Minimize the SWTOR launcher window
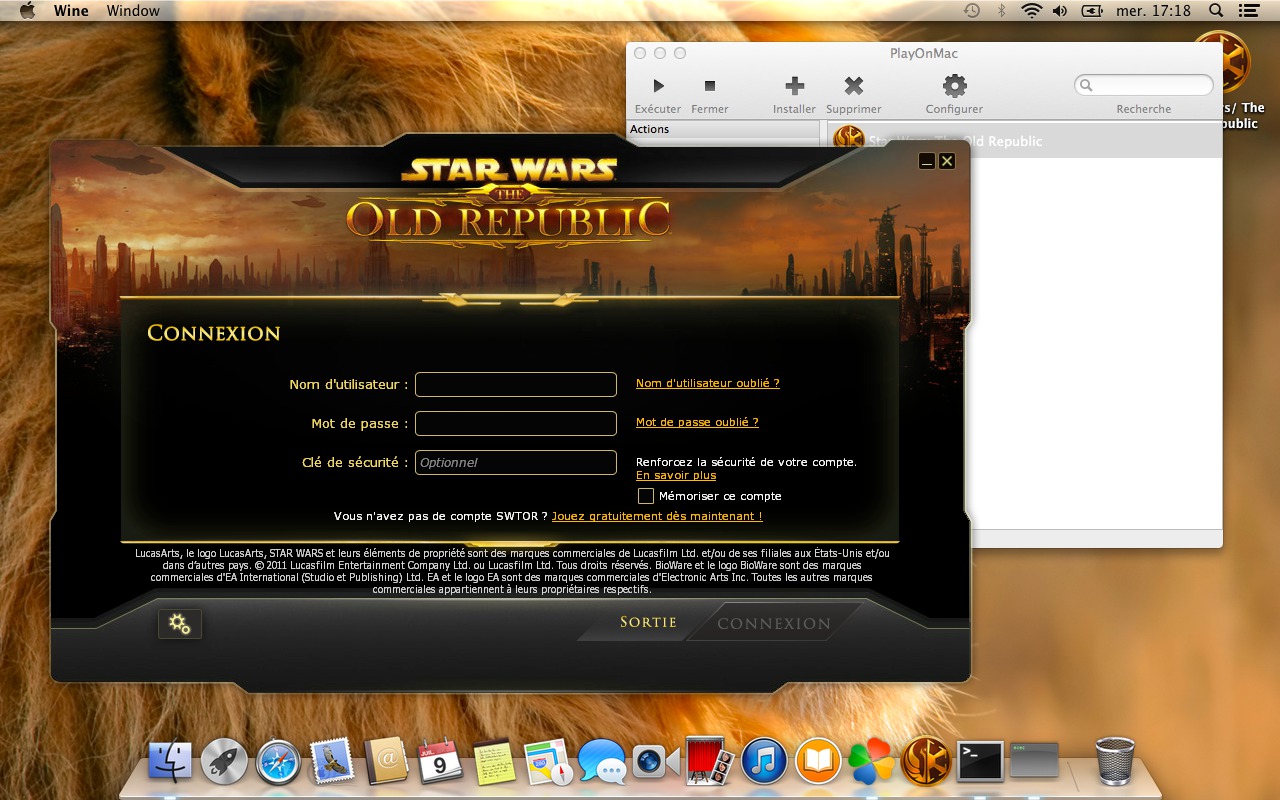Image resolution: width=1280 pixels, height=800 pixels. coord(927,161)
